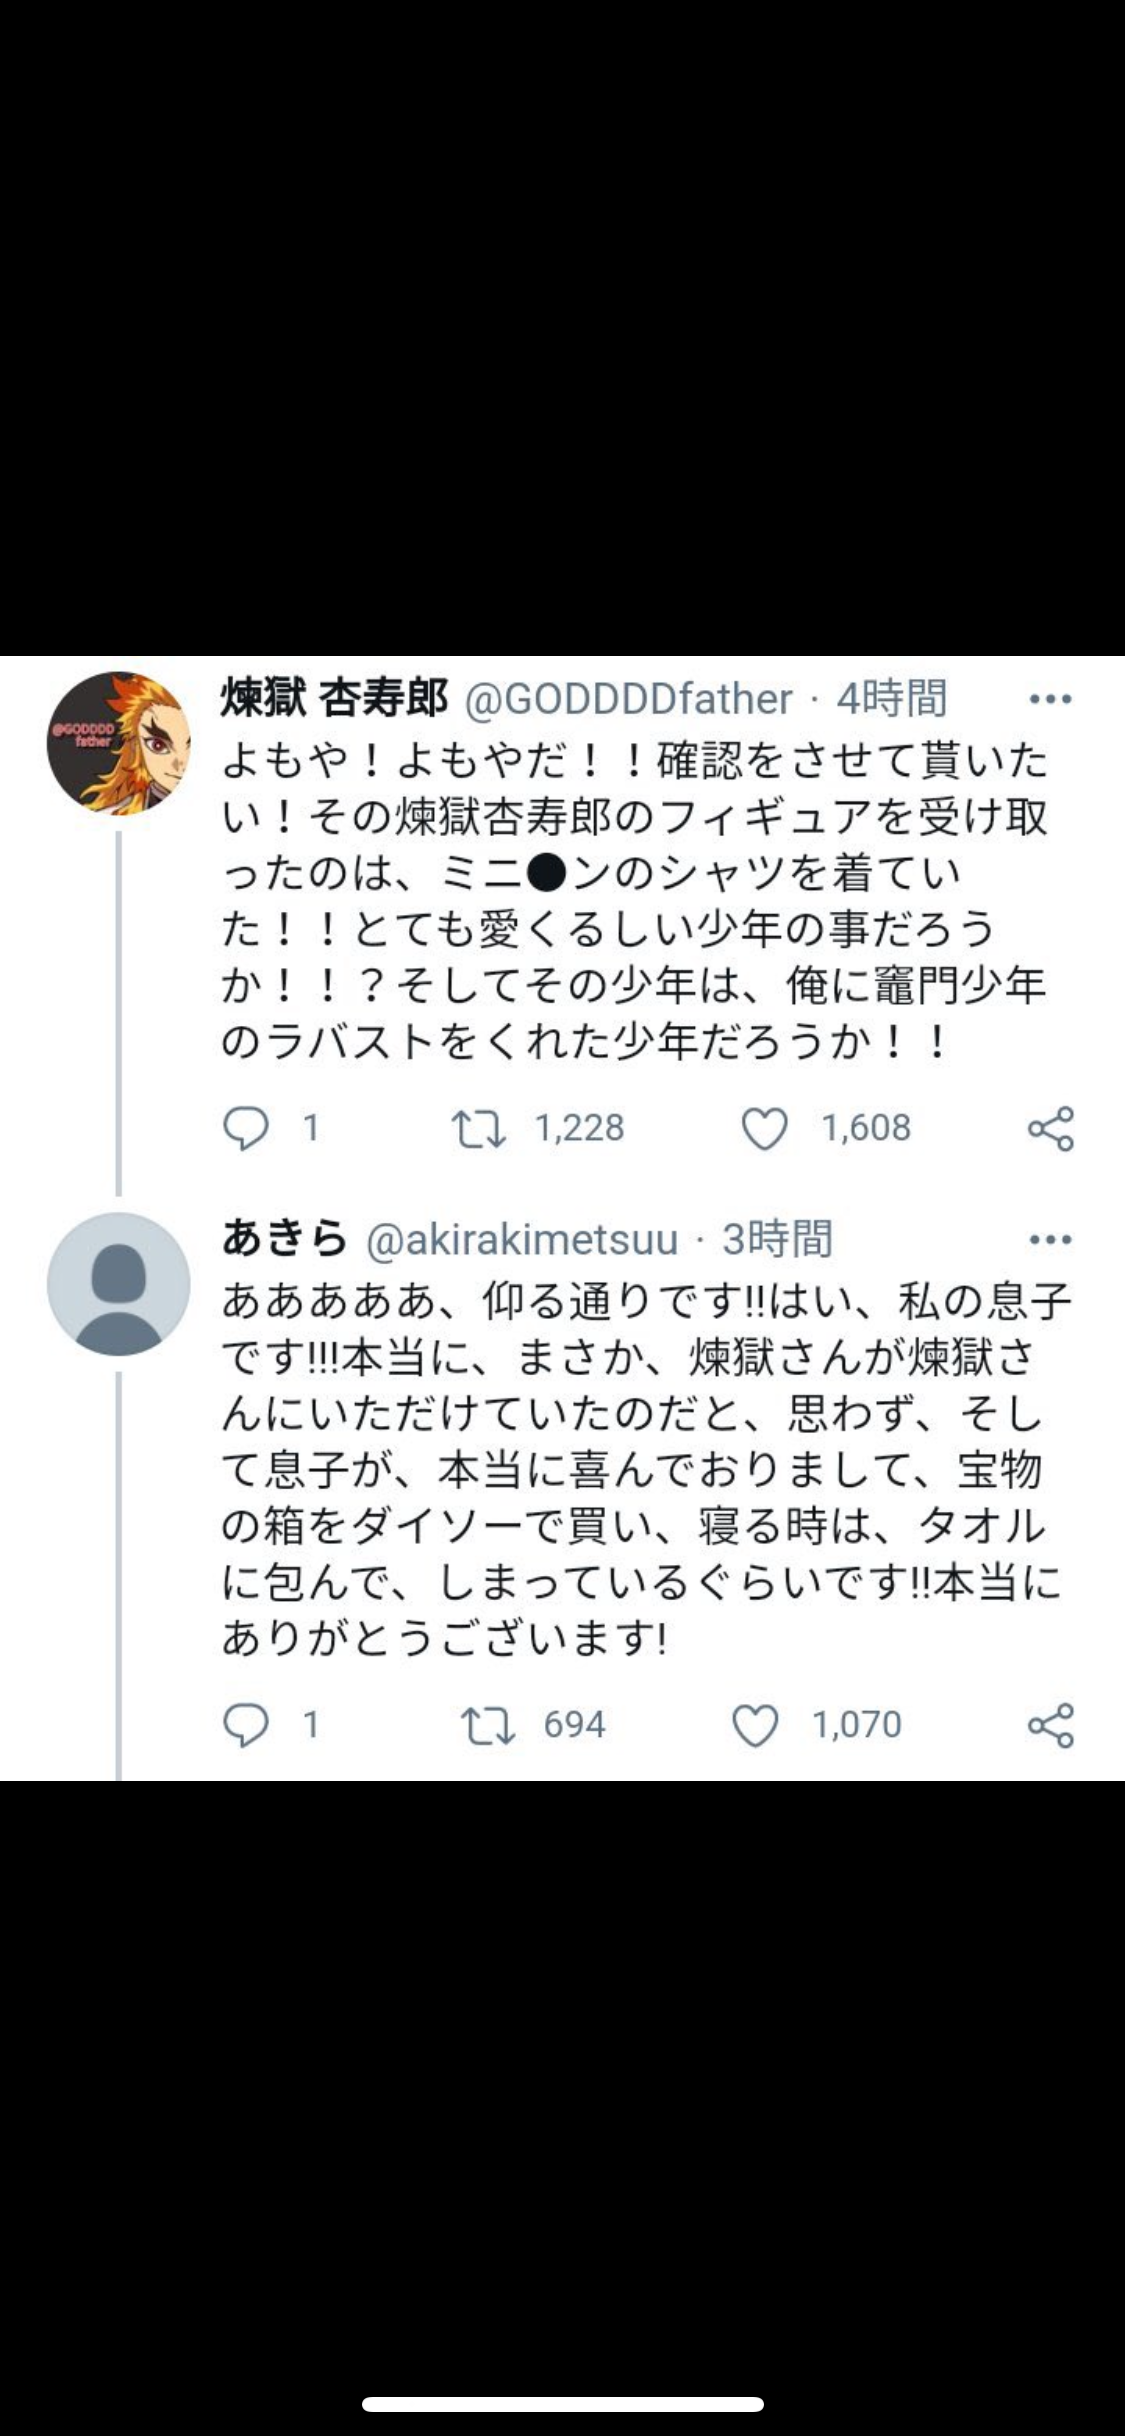Open あきら's default avatar
Image resolution: width=1125 pixels, height=2436 pixels.
pos(118,1283)
